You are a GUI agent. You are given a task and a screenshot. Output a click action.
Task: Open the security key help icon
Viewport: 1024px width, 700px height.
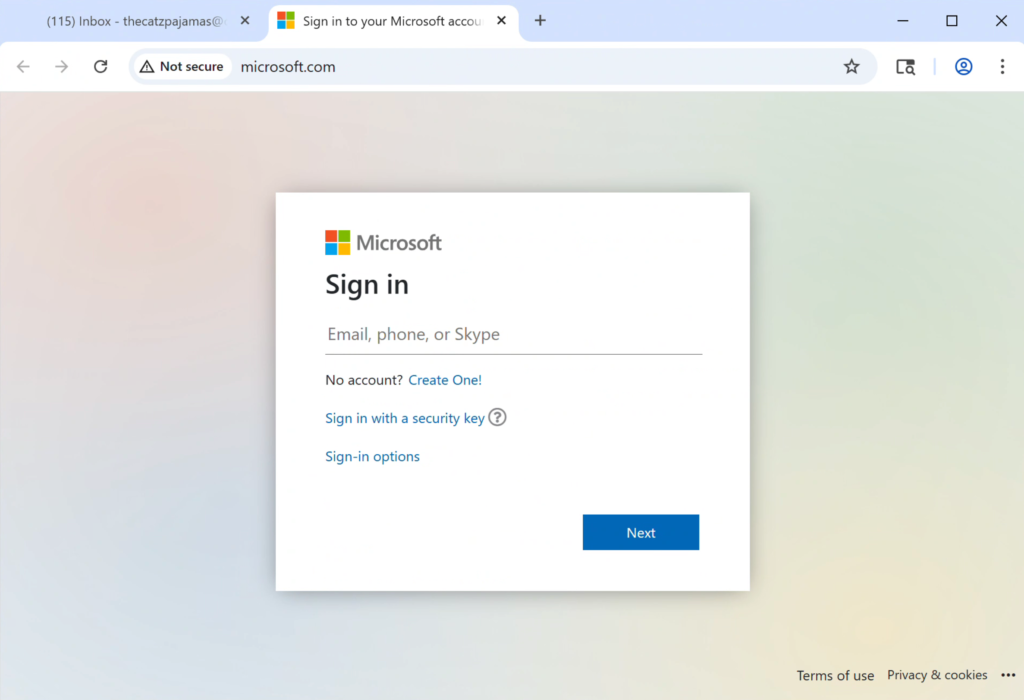tap(497, 417)
